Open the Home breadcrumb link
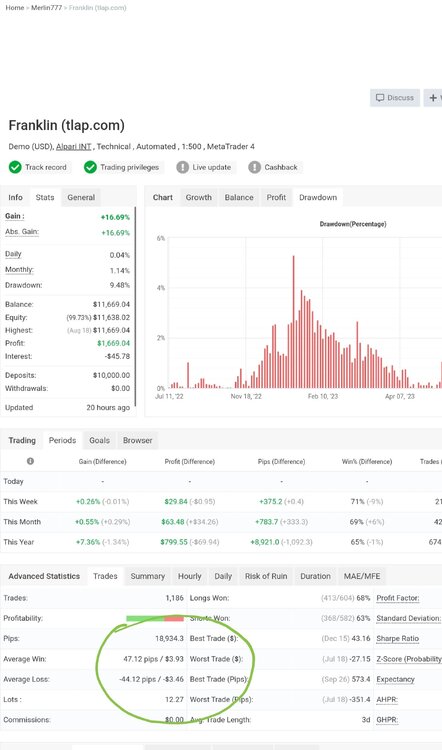 (14, 8)
